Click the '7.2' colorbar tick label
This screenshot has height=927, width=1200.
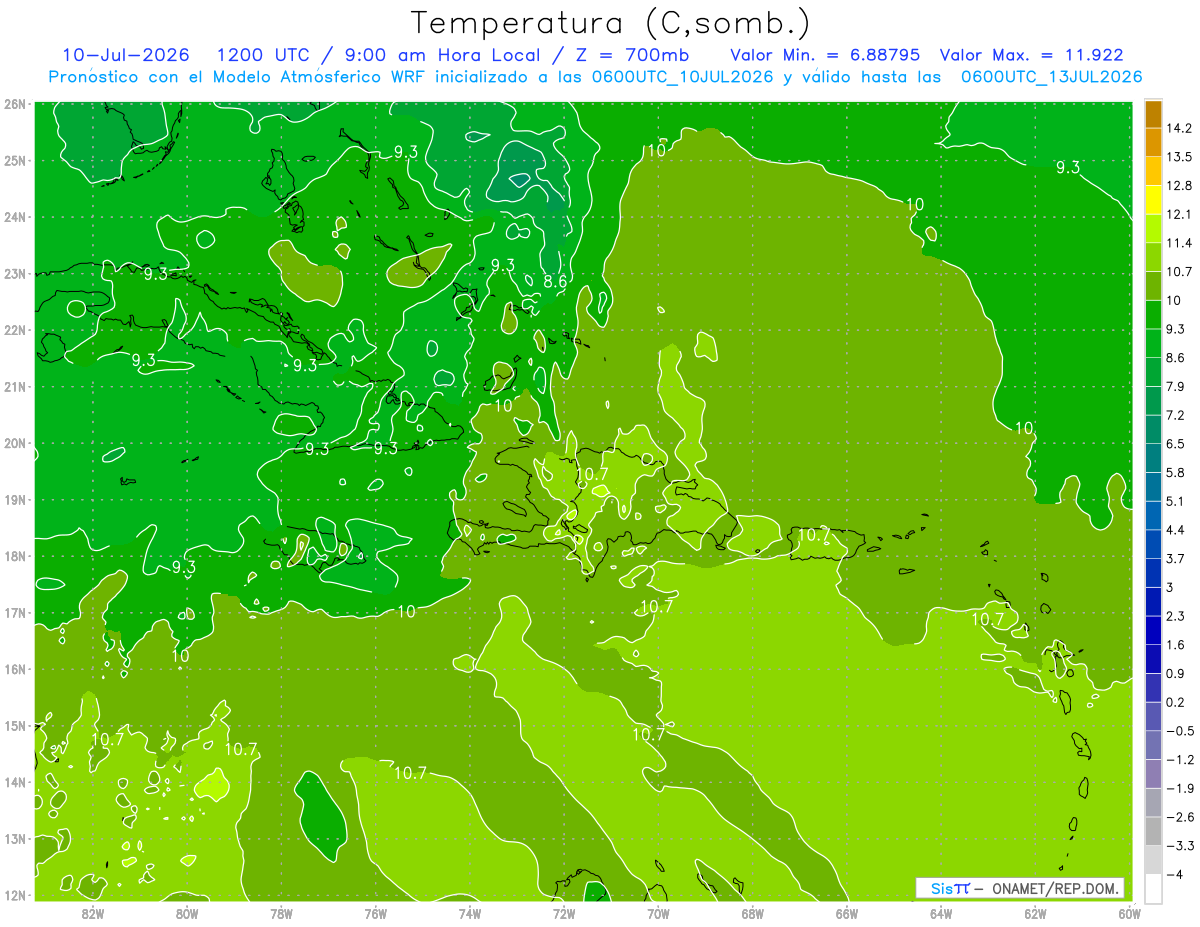tap(1175, 415)
